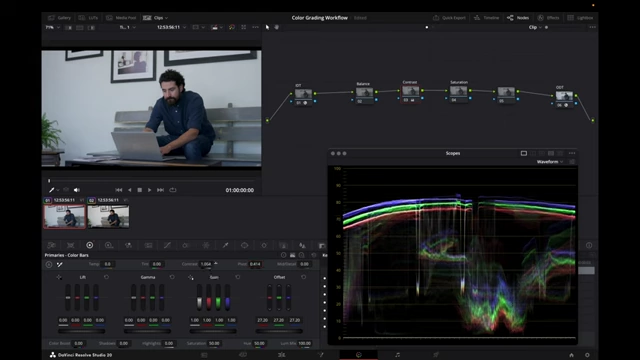Open the Scopes window three-dot menu
This screenshot has width=640, height=360.
[572, 153]
